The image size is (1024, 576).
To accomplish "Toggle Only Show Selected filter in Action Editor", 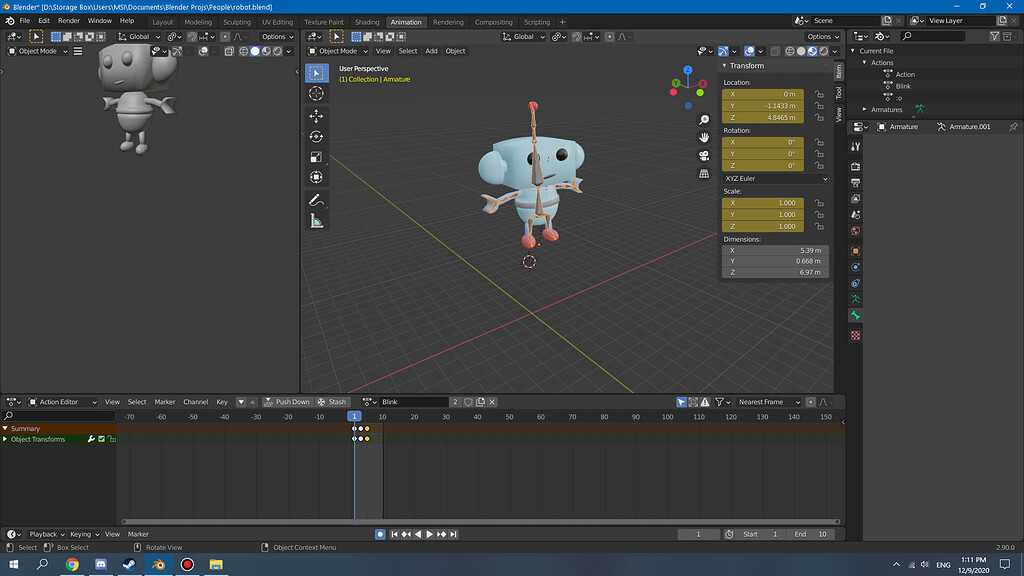I will 681,402.
